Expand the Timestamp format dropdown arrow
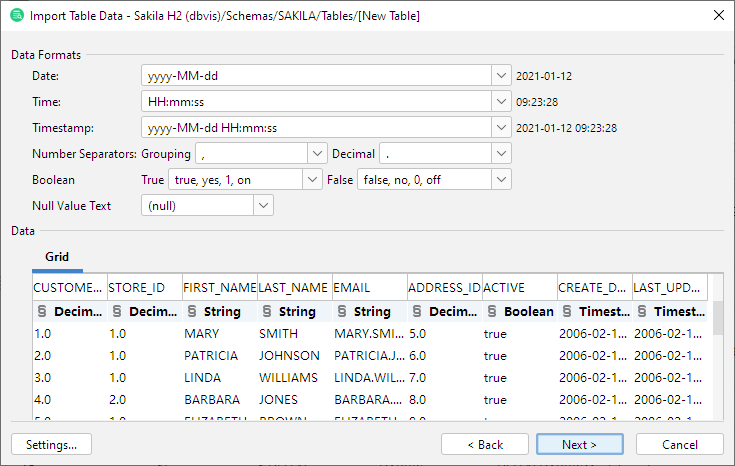This screenshot has height=466, width=735. click(x=501, y=128)
